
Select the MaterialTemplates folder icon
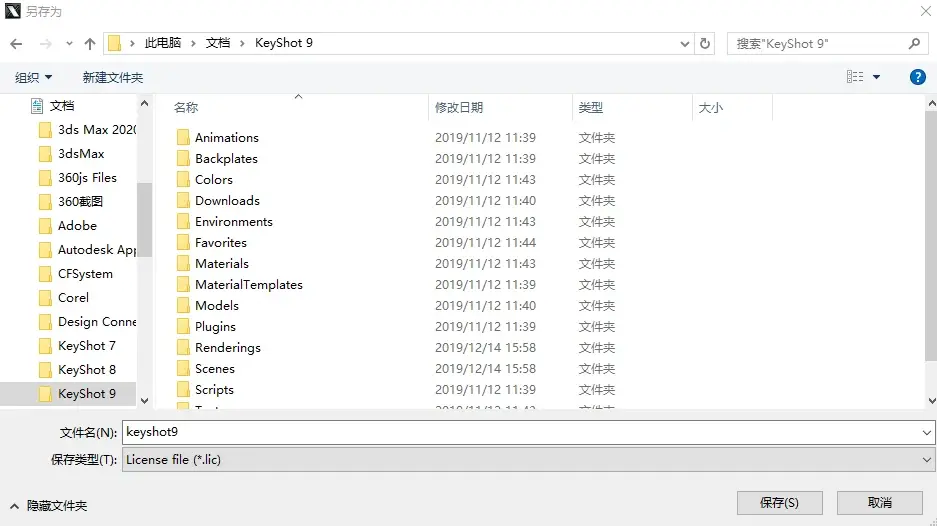[x=183, y=285]
